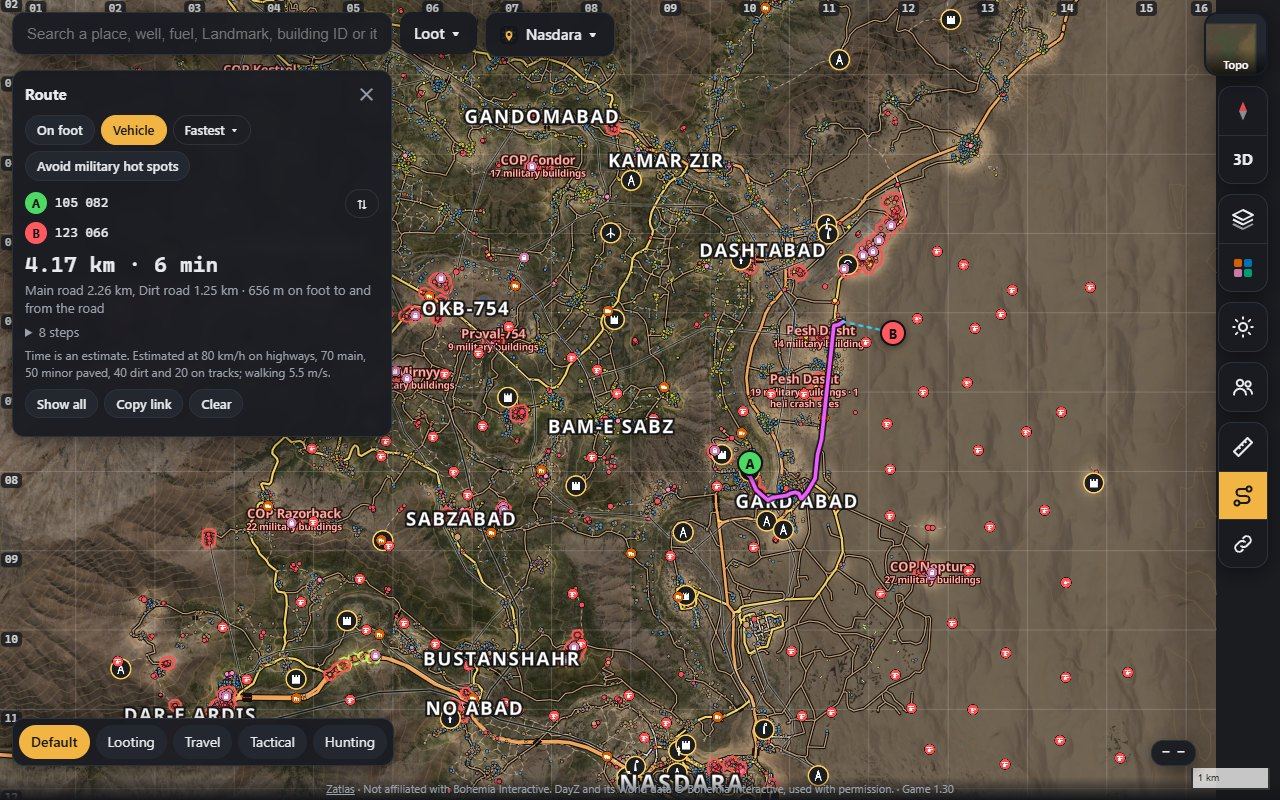The height and width of the screenshot is (800, 1280).
Task: Click the COP Razorback label
Action: click(x=294, y=514)
